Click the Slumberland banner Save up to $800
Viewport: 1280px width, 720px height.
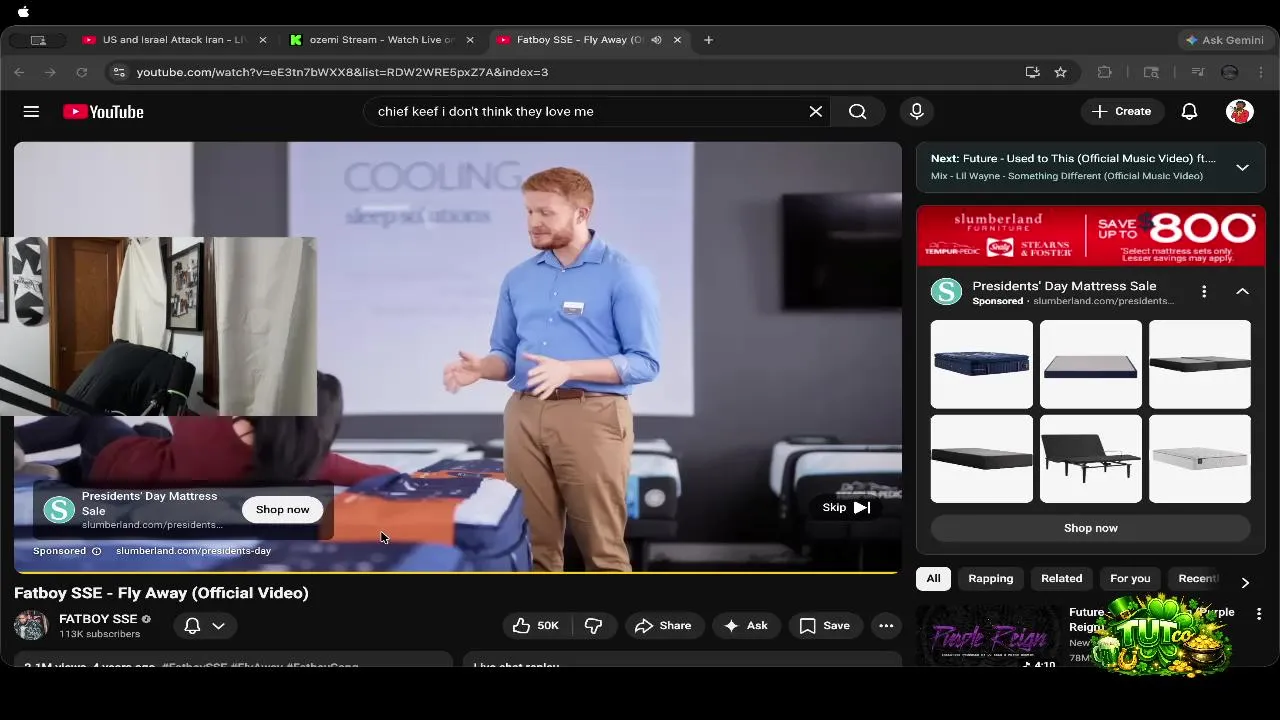point(1091,235)
